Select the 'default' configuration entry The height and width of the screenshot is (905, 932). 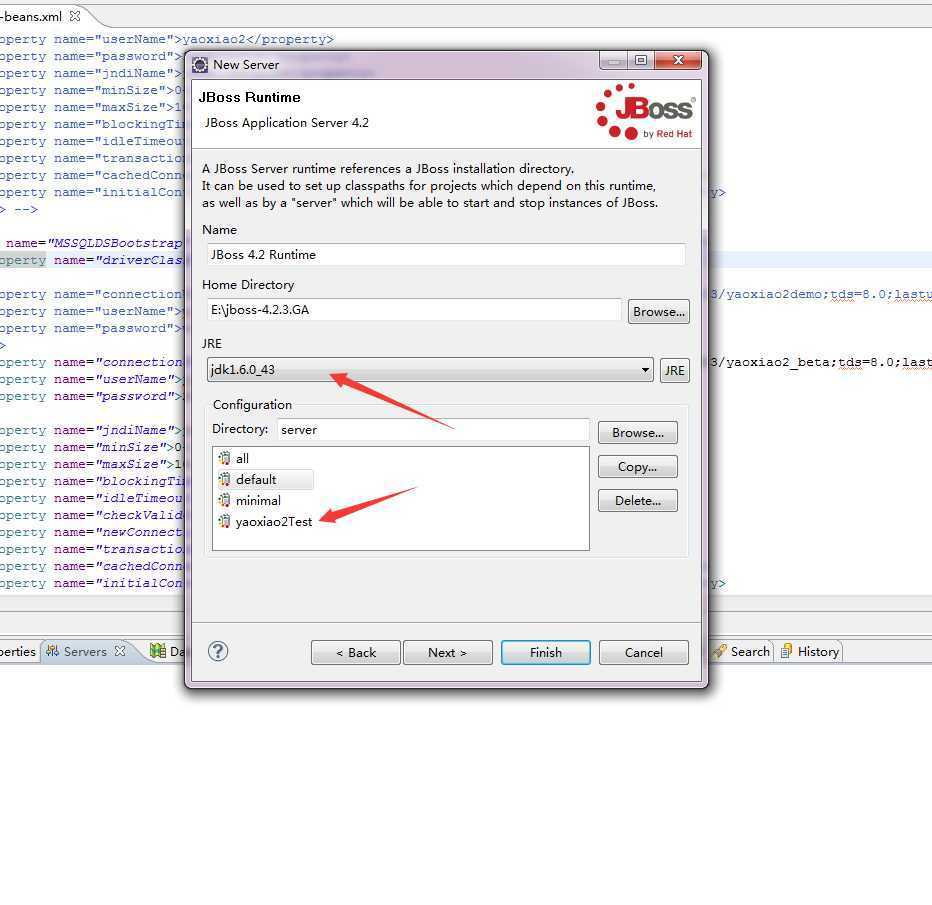pos(265,480)
